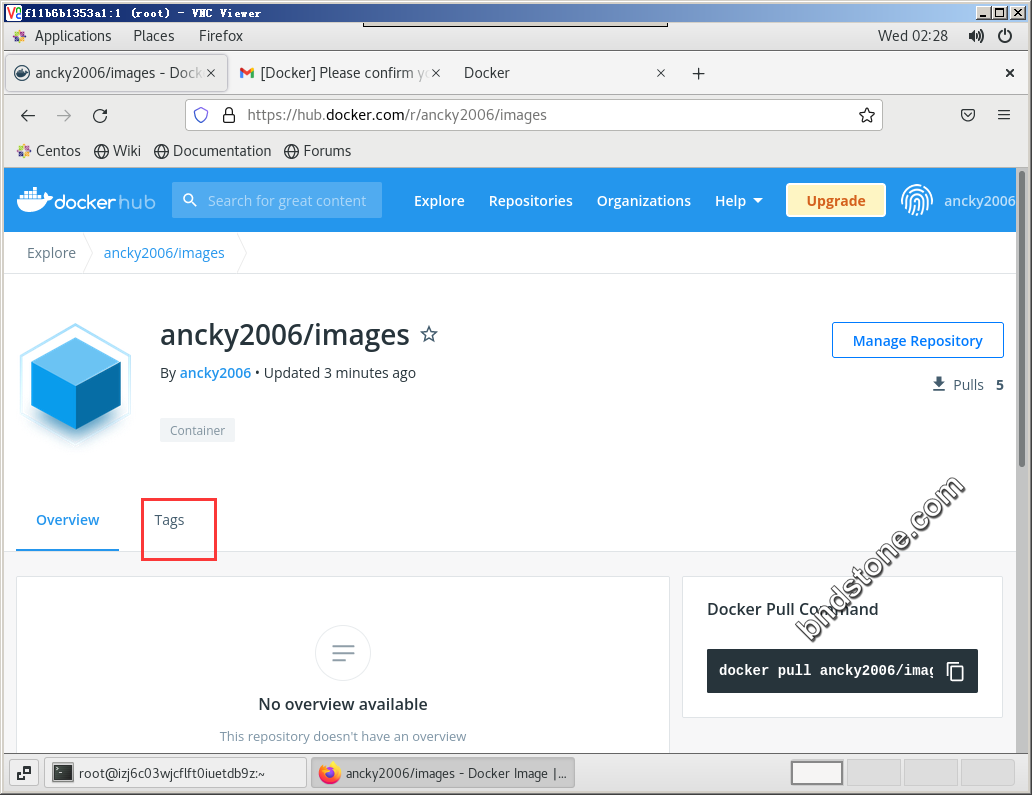
Task: Close the Gmail Docker confirmation tab
Action: (x=436, y=73)
